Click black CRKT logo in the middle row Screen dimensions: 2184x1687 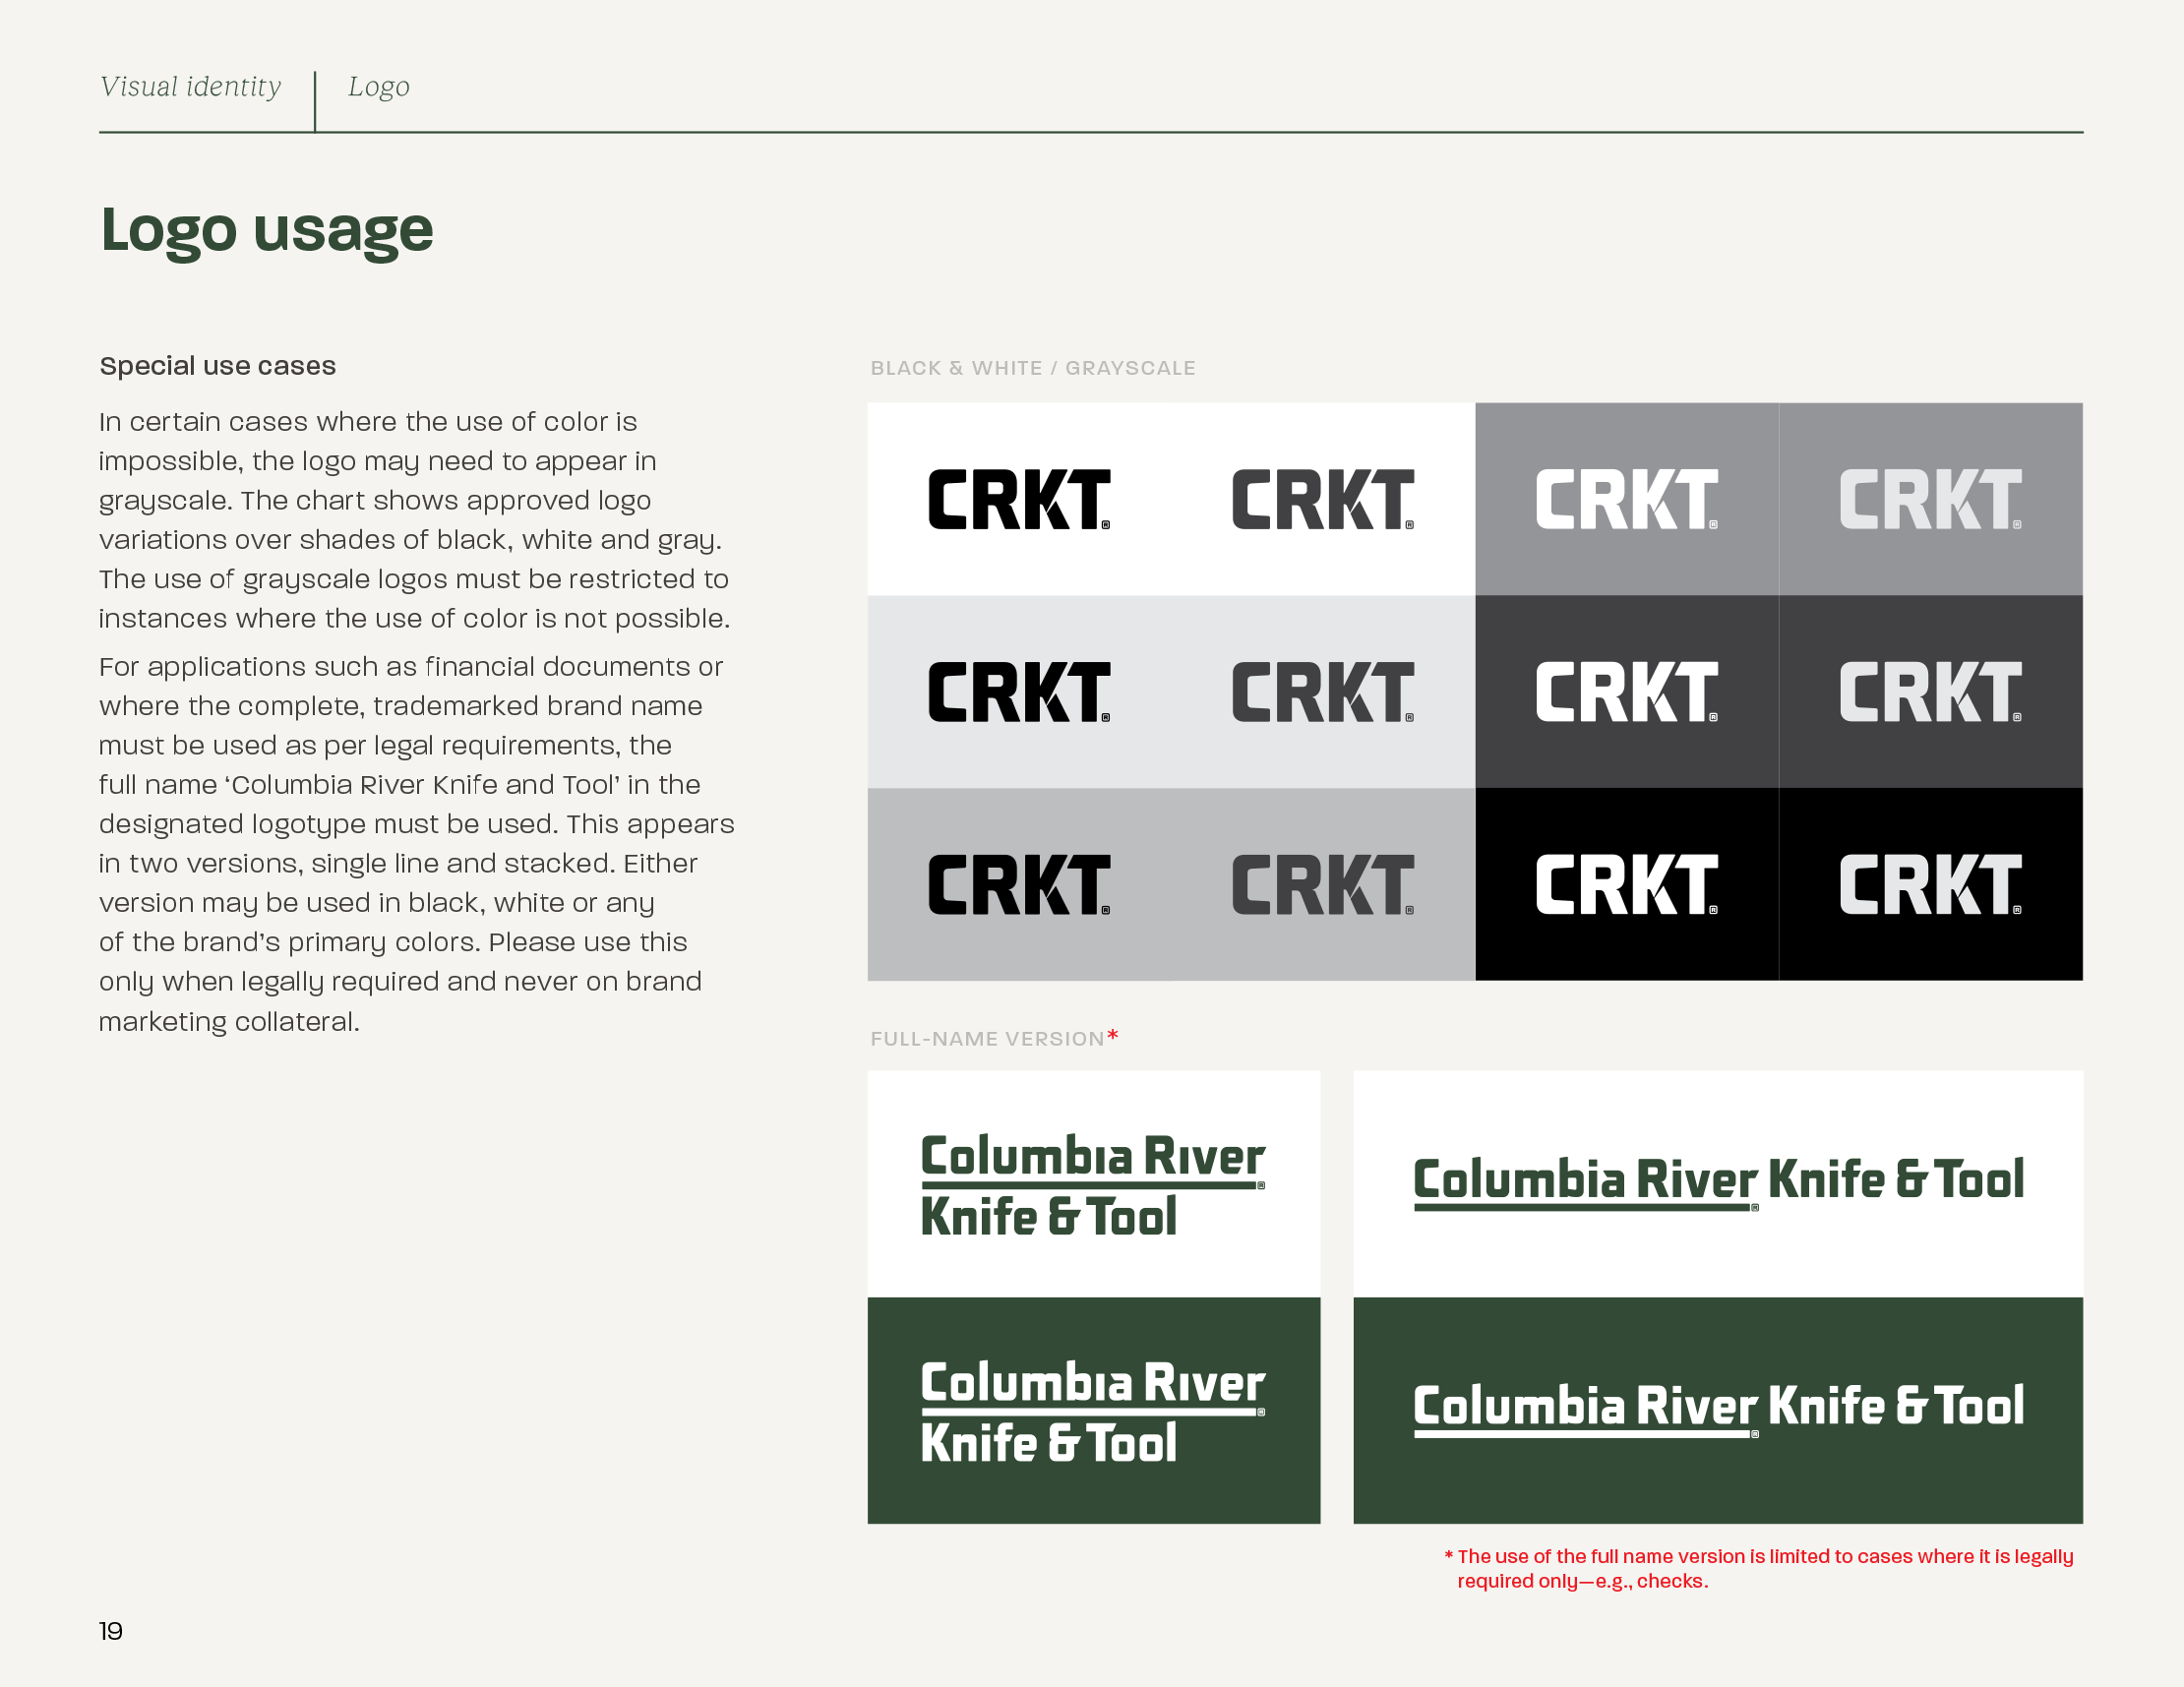(1019, 691)
